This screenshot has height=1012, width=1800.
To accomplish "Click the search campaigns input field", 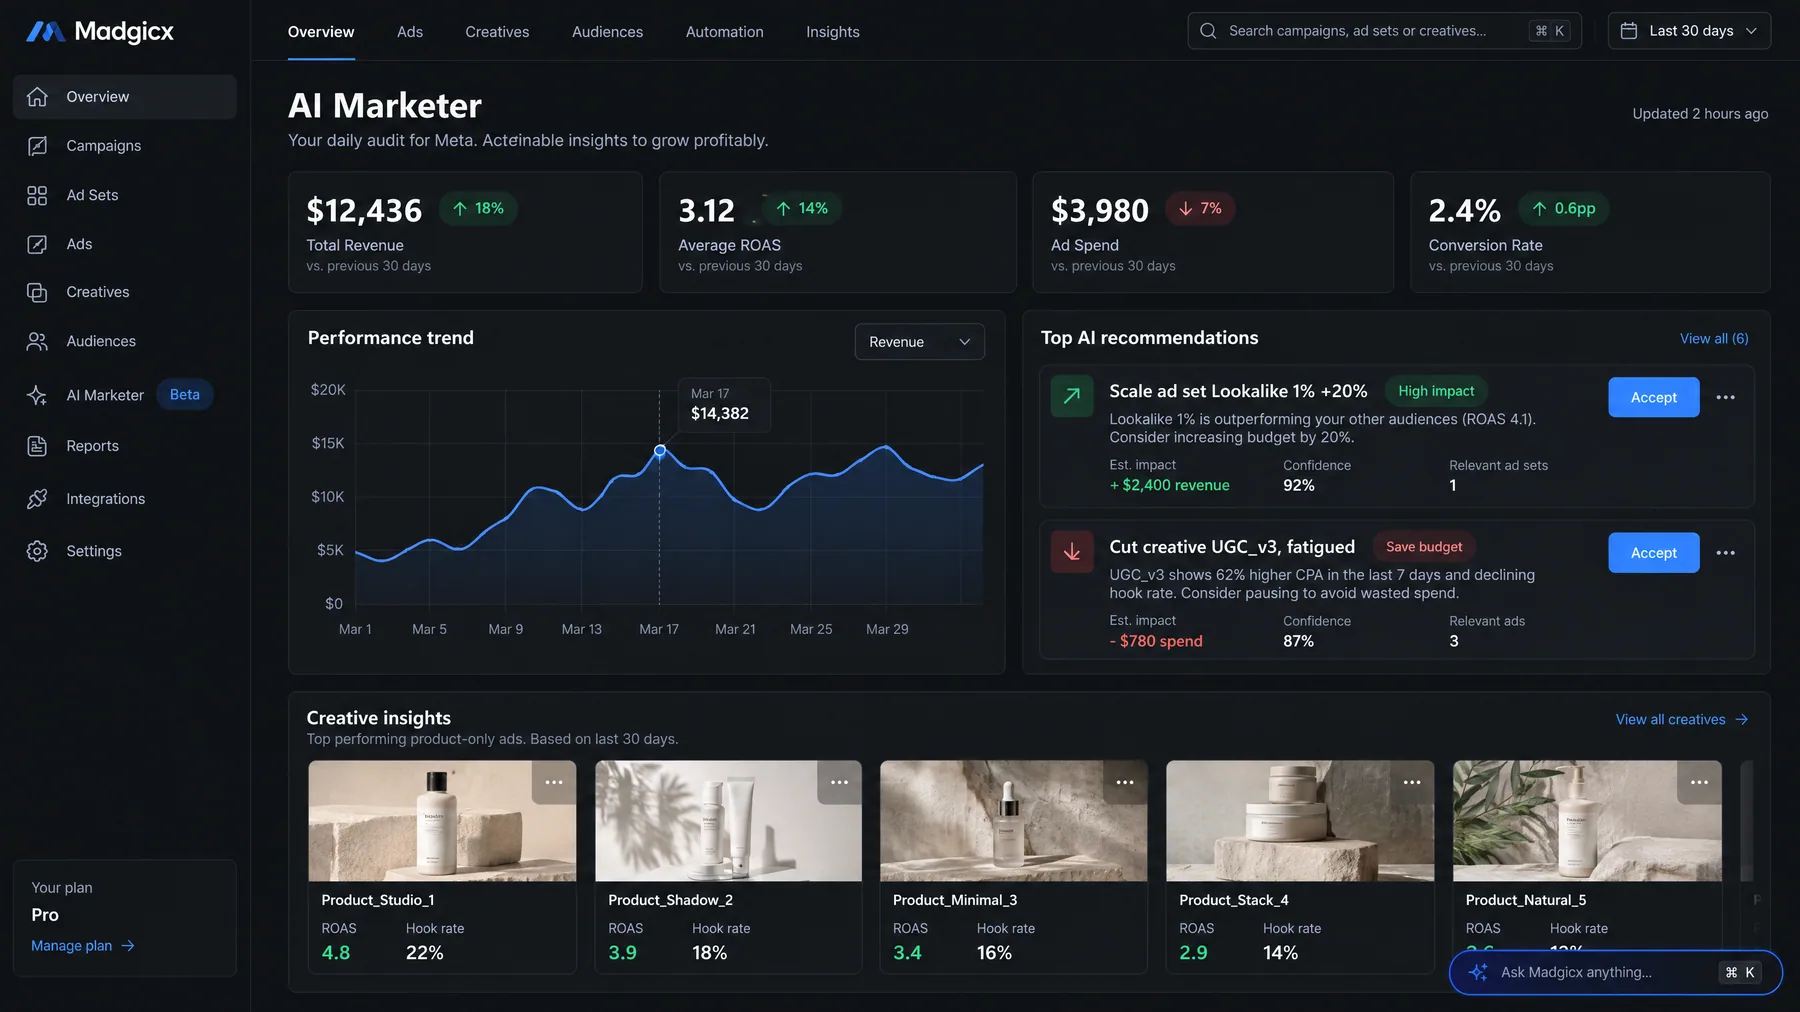I will (x=1384, y=31).
